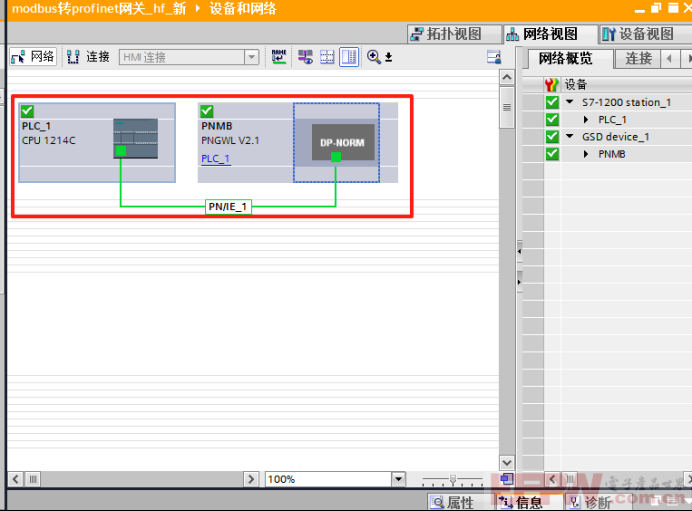This screenshot has width=692, height=511.
Task: Toggle checkbox for GSD device_1 row
Action: (552, 137)
